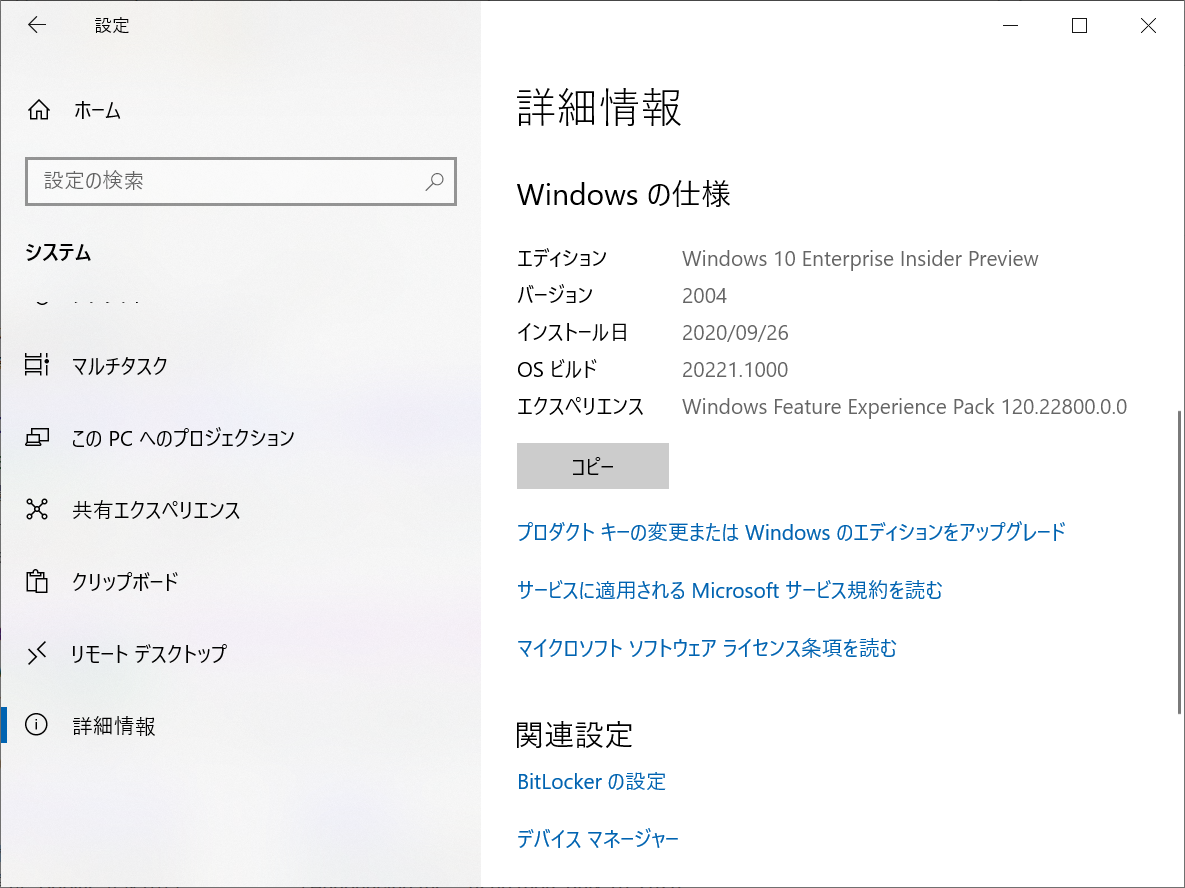1185x888 pixels.
Task: Focus the 設定の検索 search field
Action: [241, 181]
